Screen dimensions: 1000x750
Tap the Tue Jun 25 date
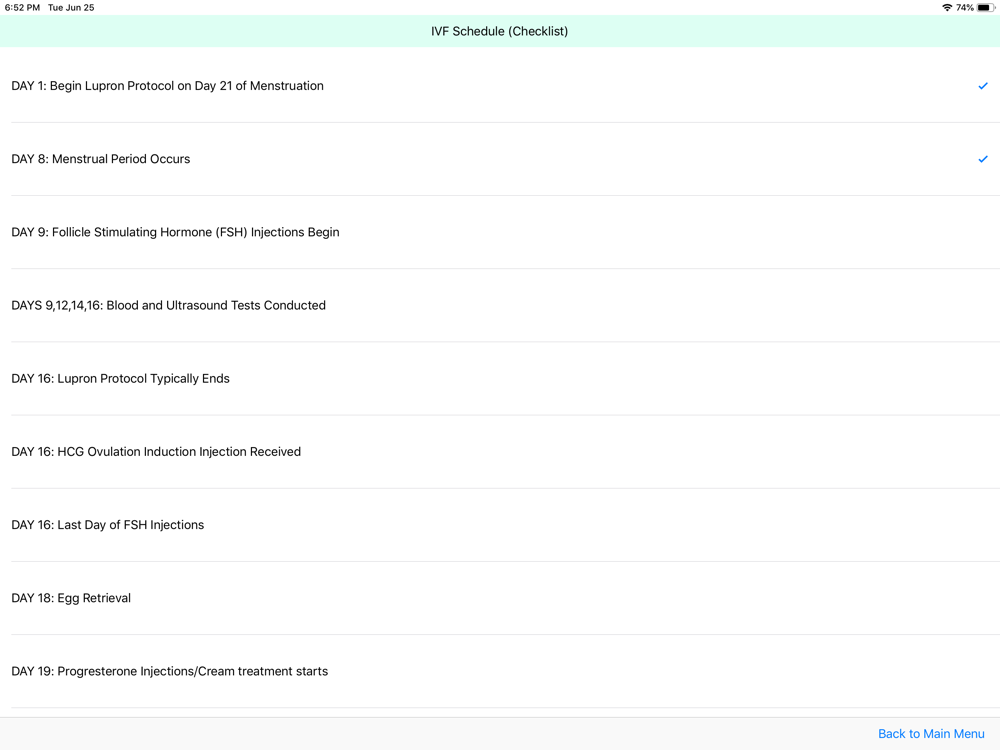71,8
